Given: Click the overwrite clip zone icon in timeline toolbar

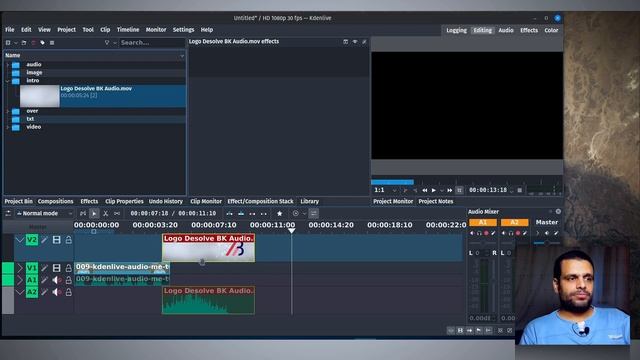Looking at the screenshot, I should click(x=241, y=213).
